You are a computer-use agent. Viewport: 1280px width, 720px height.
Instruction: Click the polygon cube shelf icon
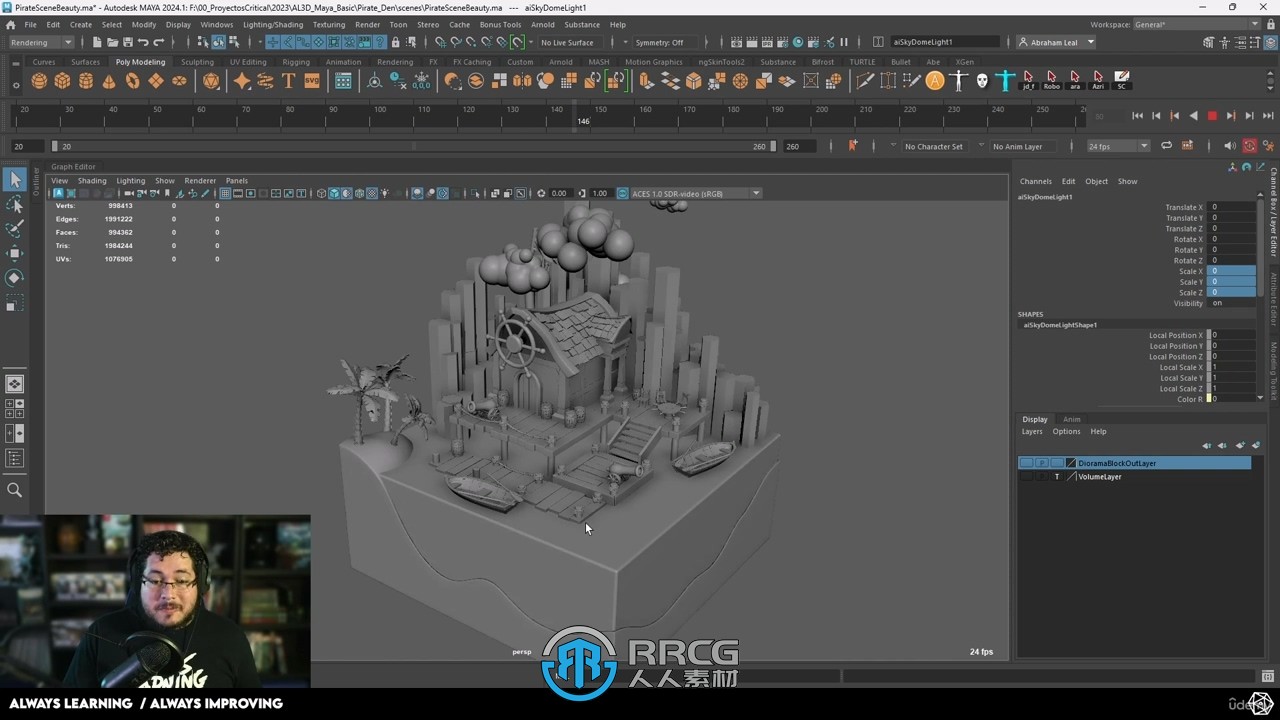tap(62, 81)
